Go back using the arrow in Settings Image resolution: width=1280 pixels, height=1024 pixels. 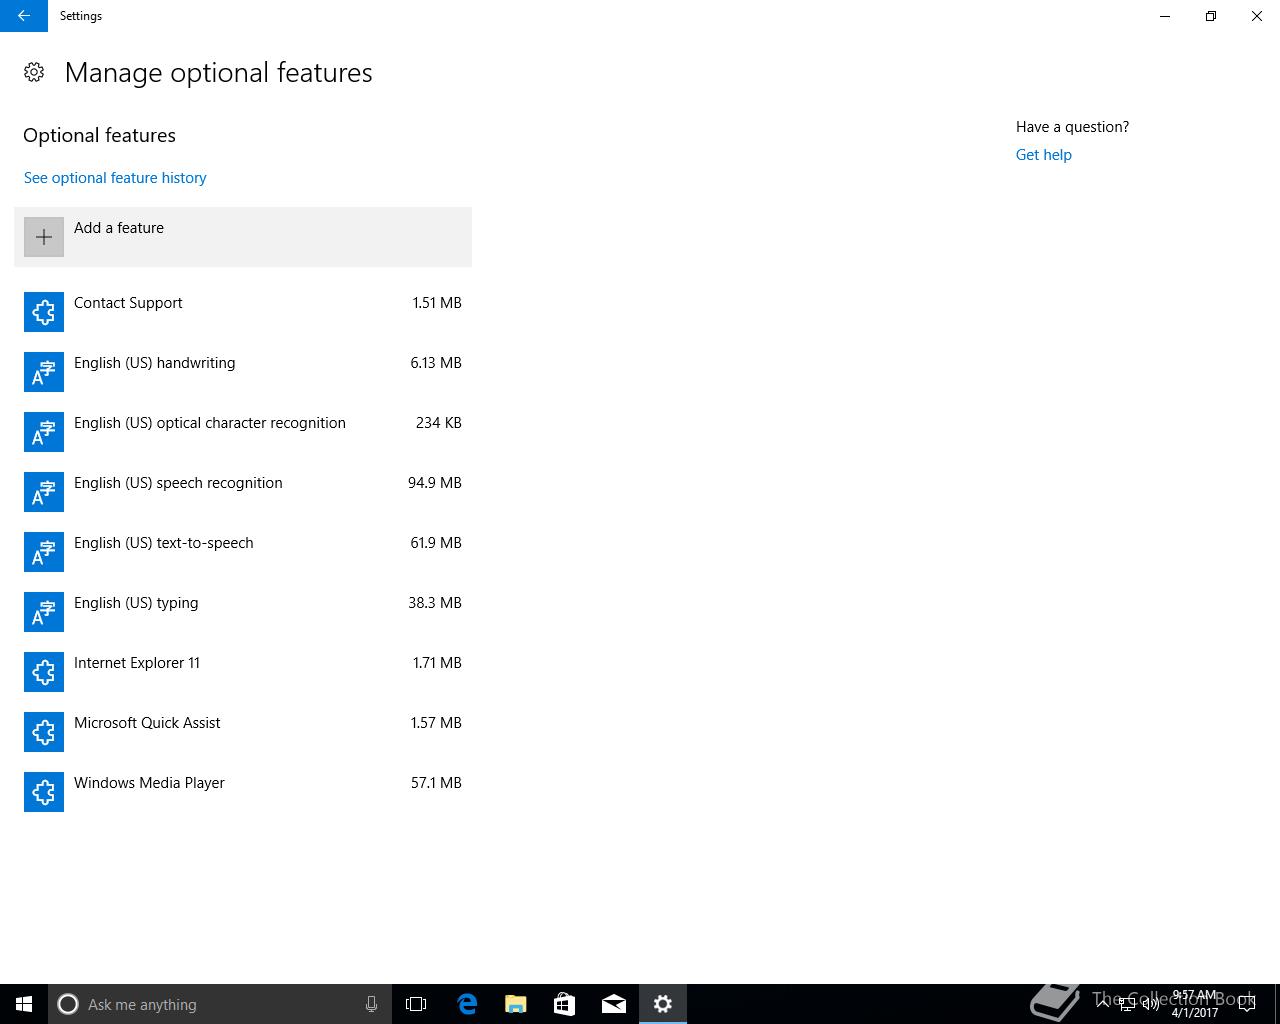[24, 16]
